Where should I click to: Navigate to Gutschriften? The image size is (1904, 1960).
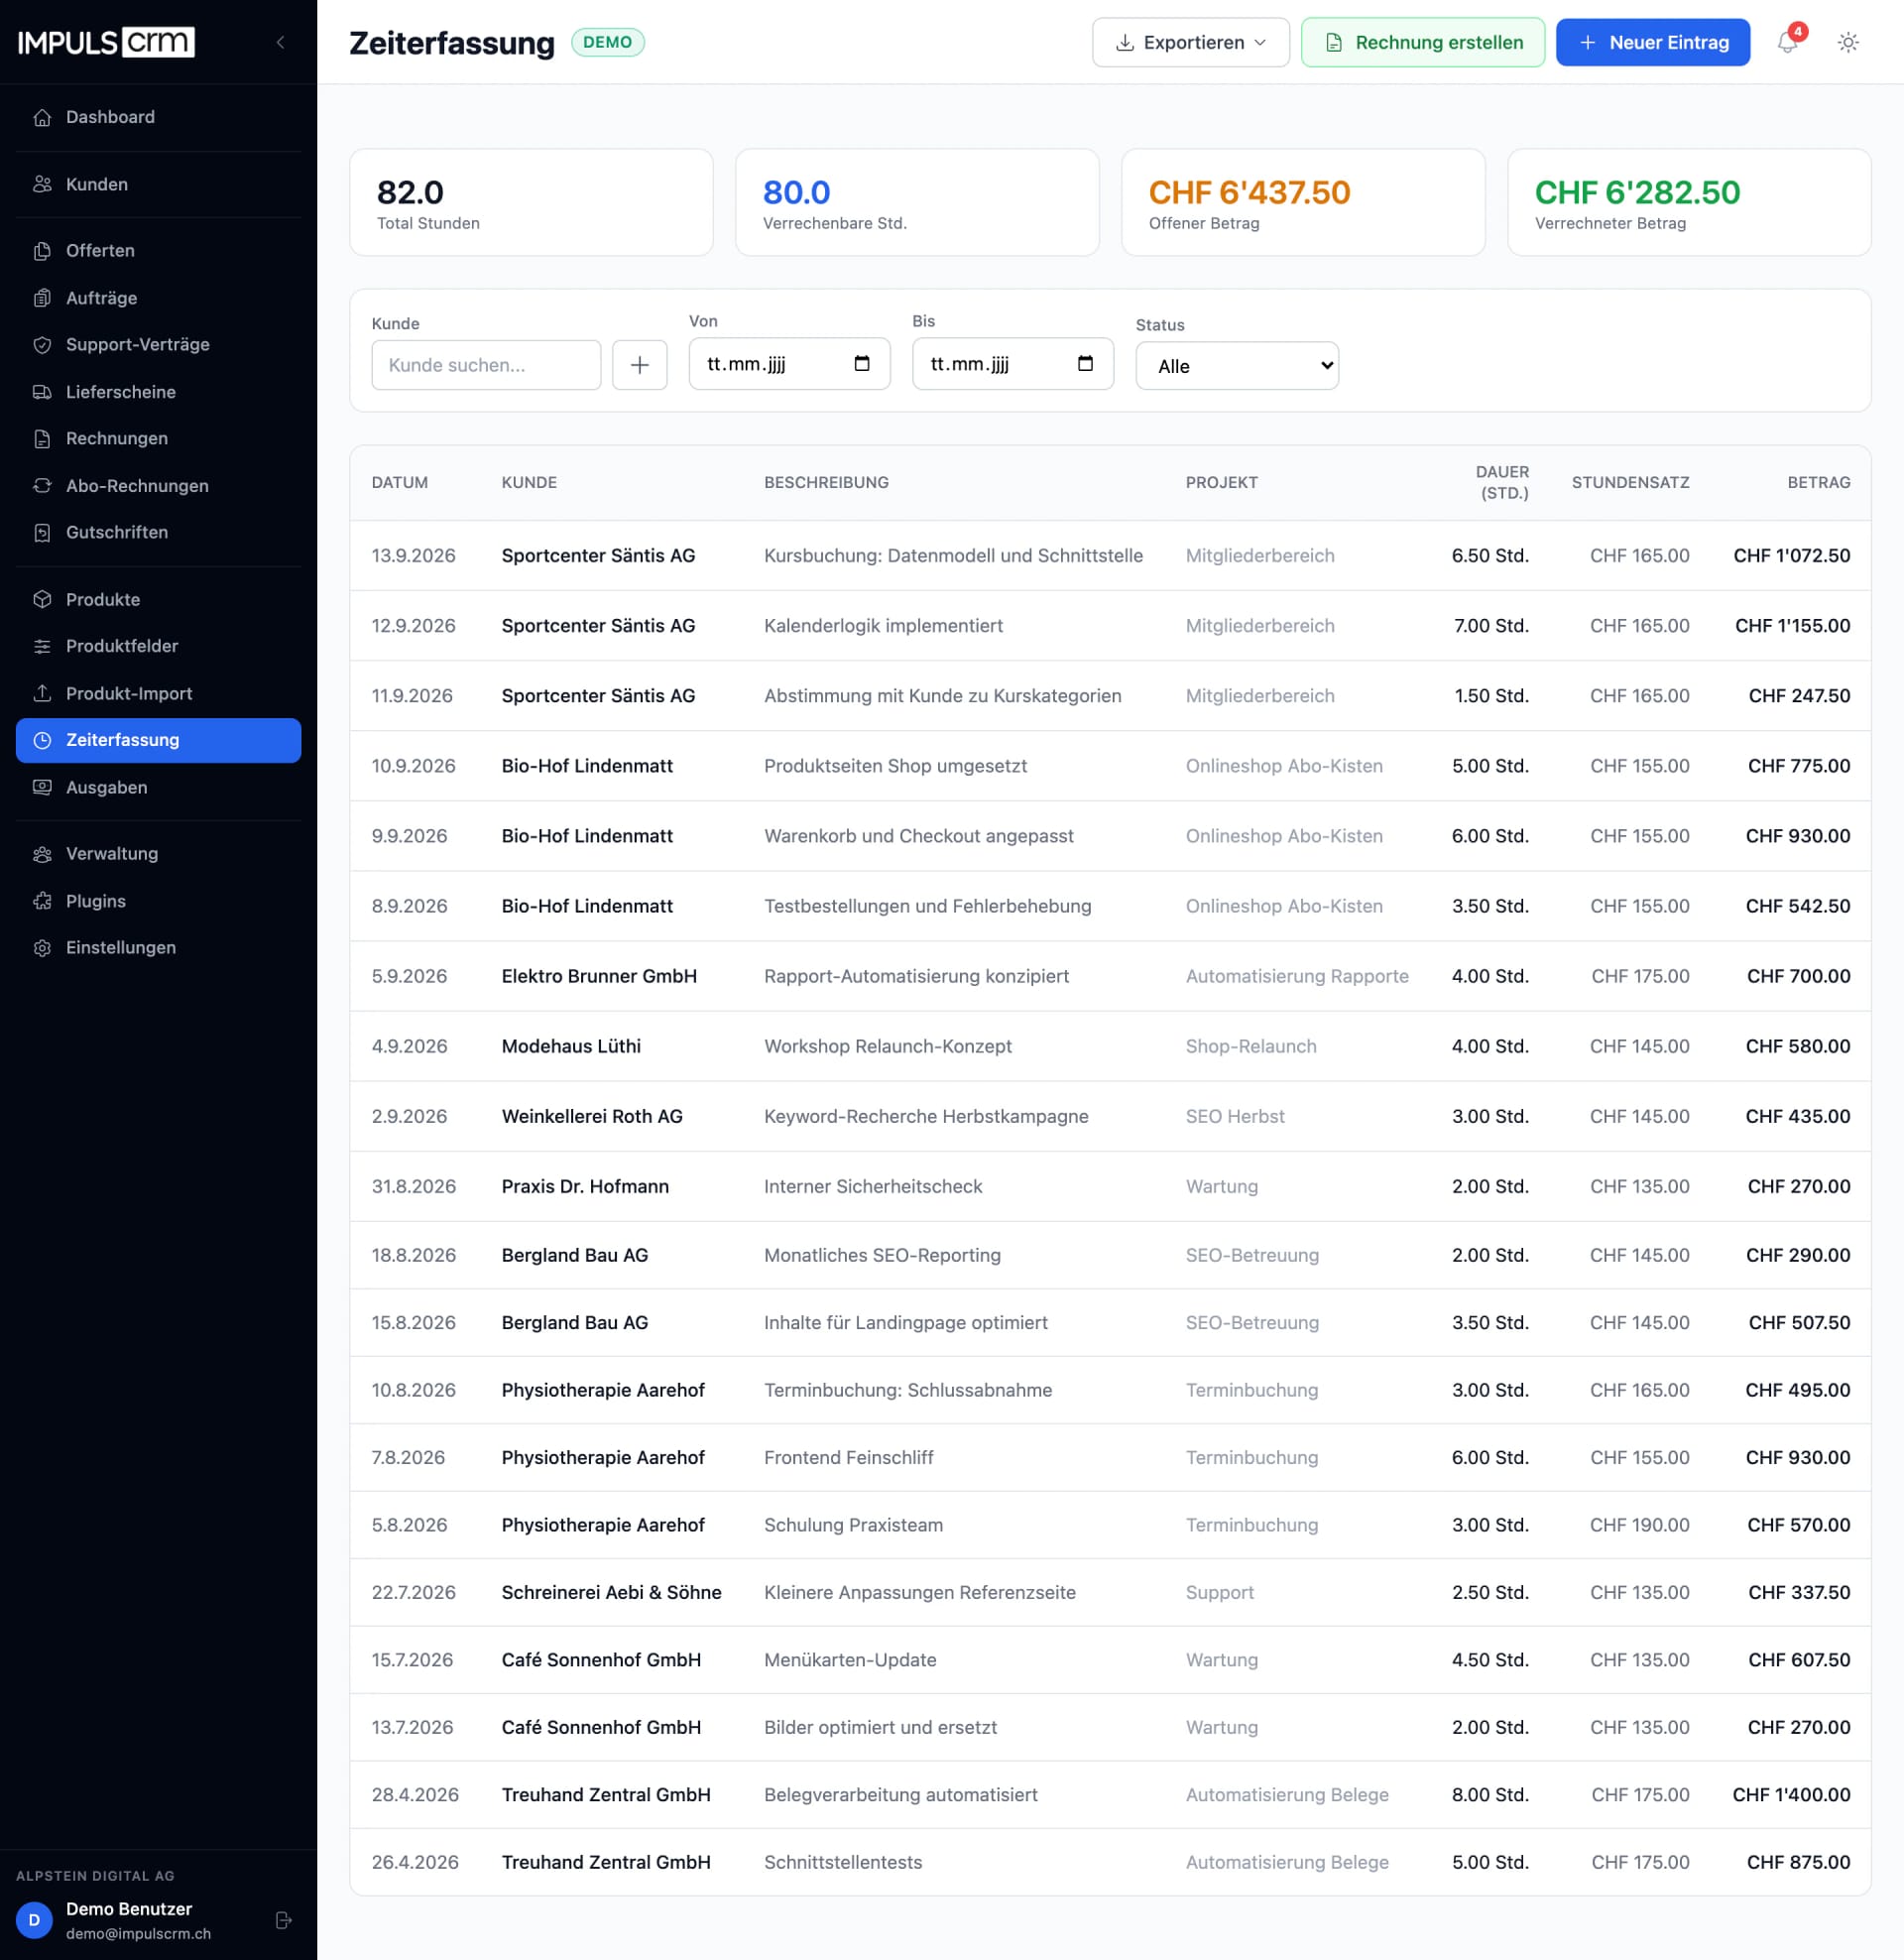158,533
